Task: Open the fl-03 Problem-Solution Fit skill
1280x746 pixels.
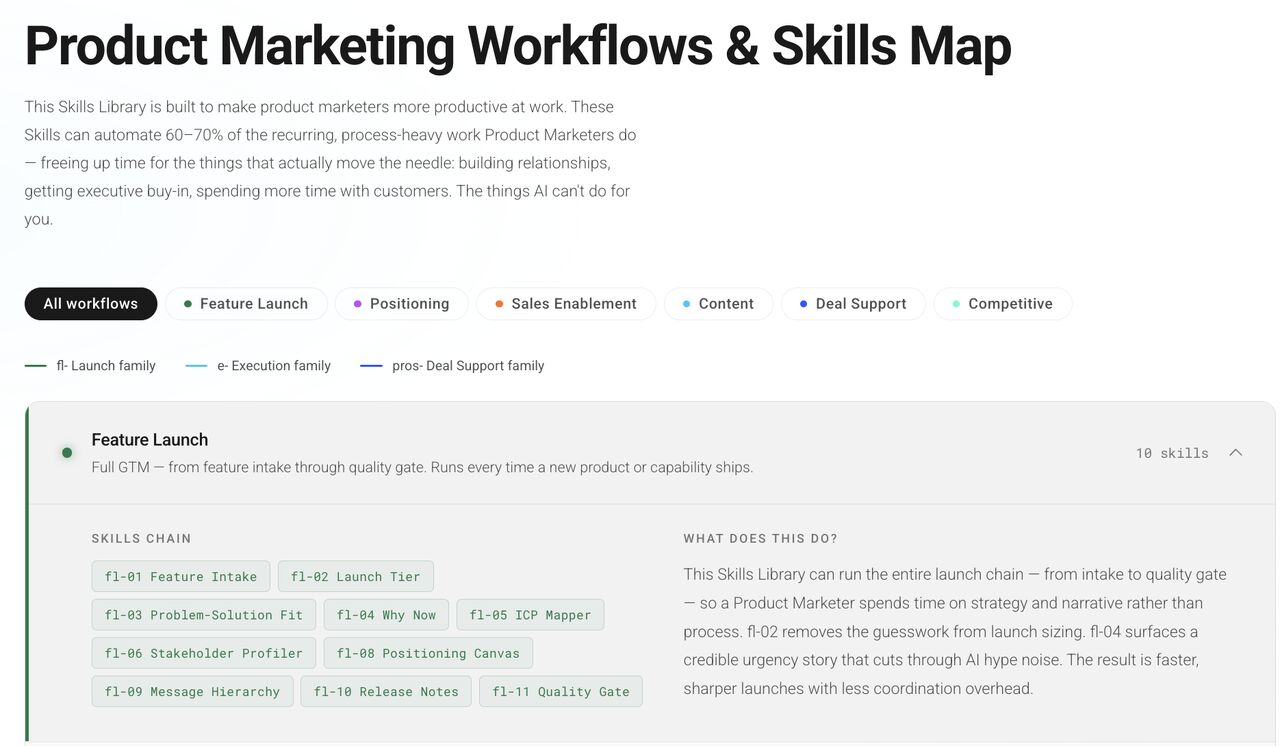Action: pos(204,615)
